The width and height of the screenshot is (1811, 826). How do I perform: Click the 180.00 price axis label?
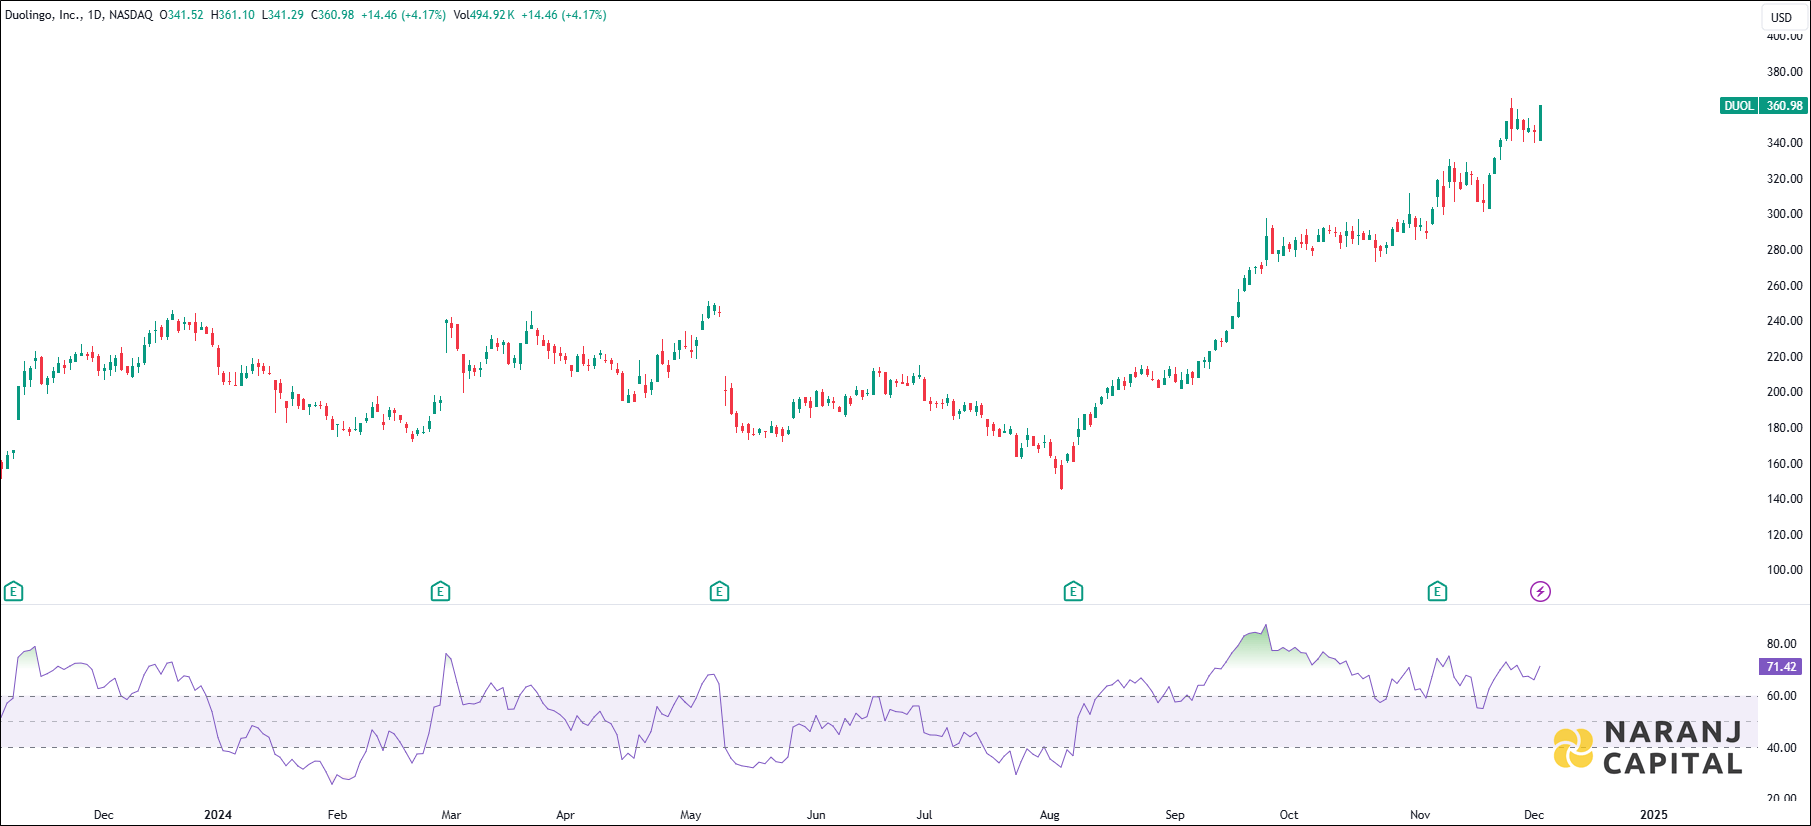point(1785,428)
